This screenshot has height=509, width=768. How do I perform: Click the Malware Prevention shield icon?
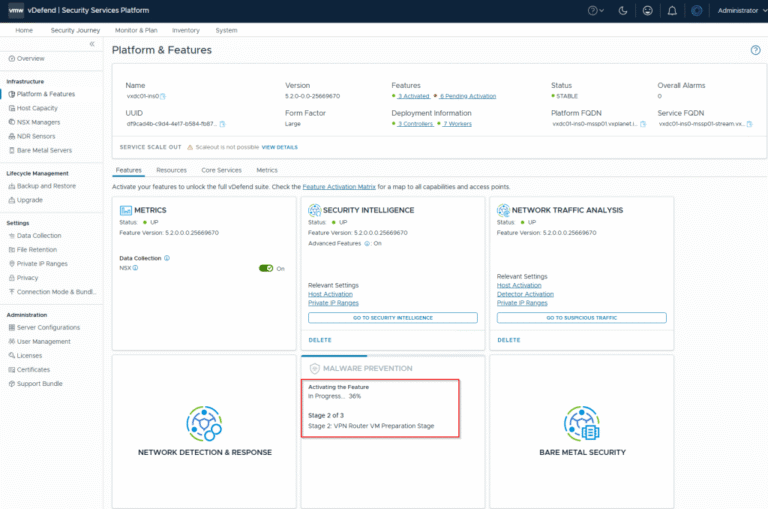(314, 368)
